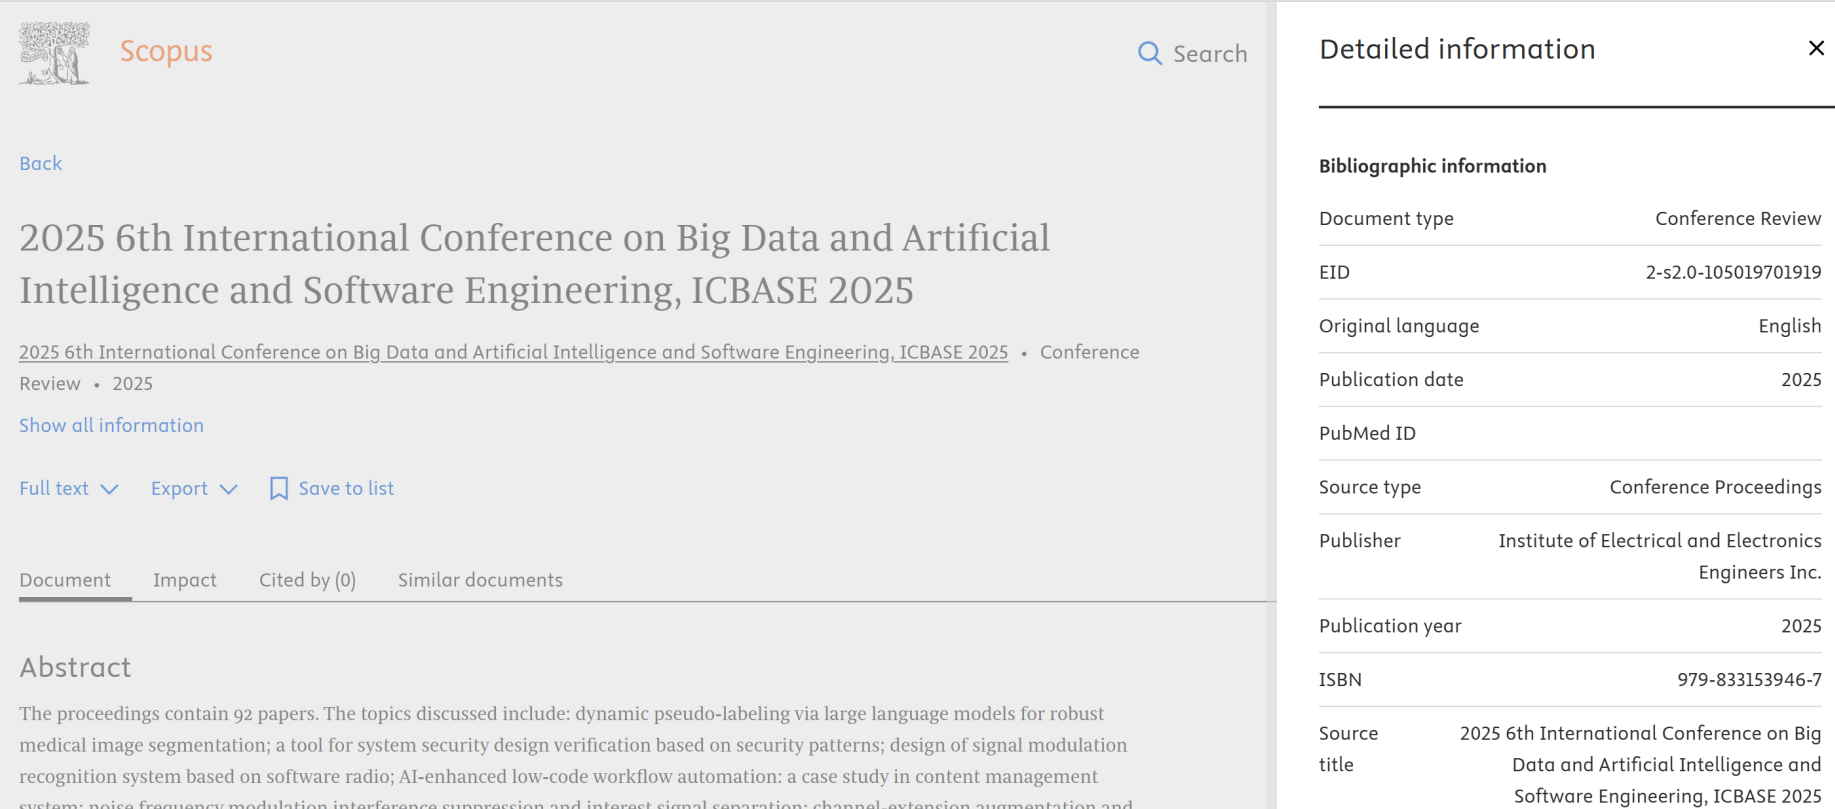Open the ICBASE 2025 source title link

click(514, 352)
